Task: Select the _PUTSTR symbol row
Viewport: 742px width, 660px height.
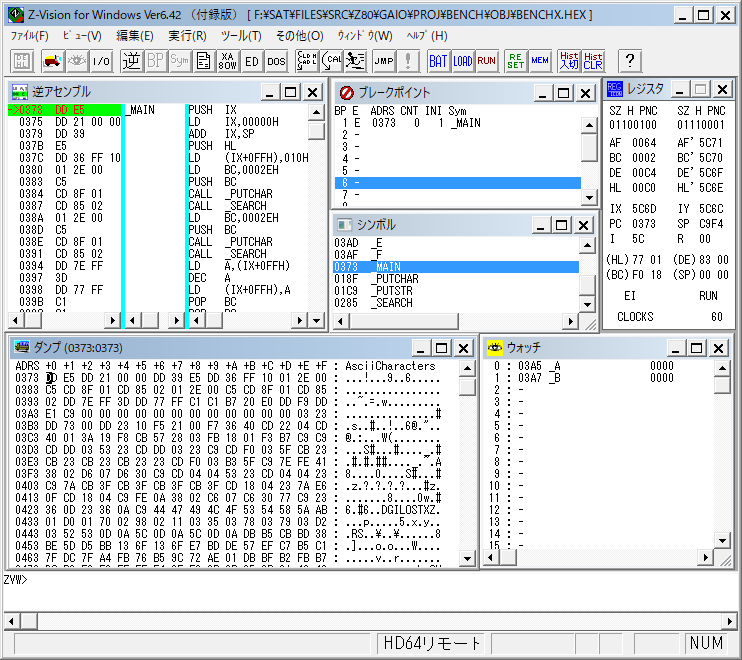Action: (x=456, y=291)
